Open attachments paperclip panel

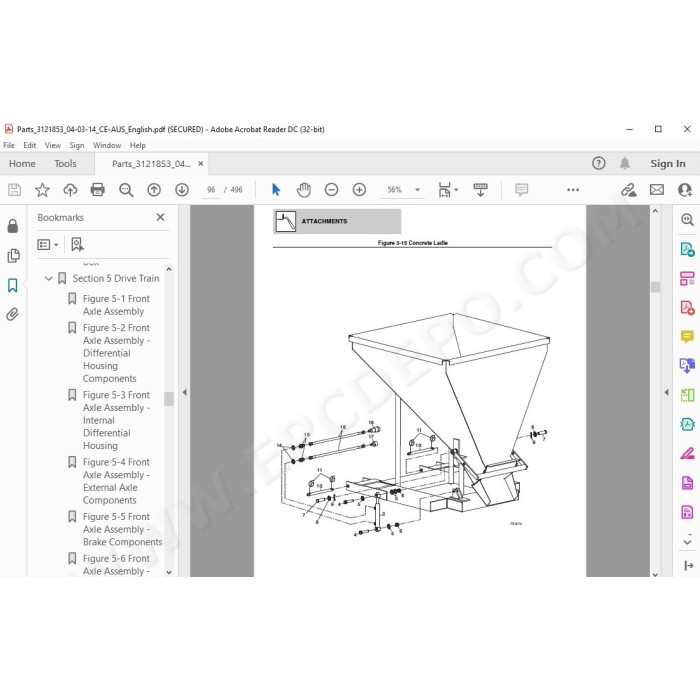[x=12, y=314]
